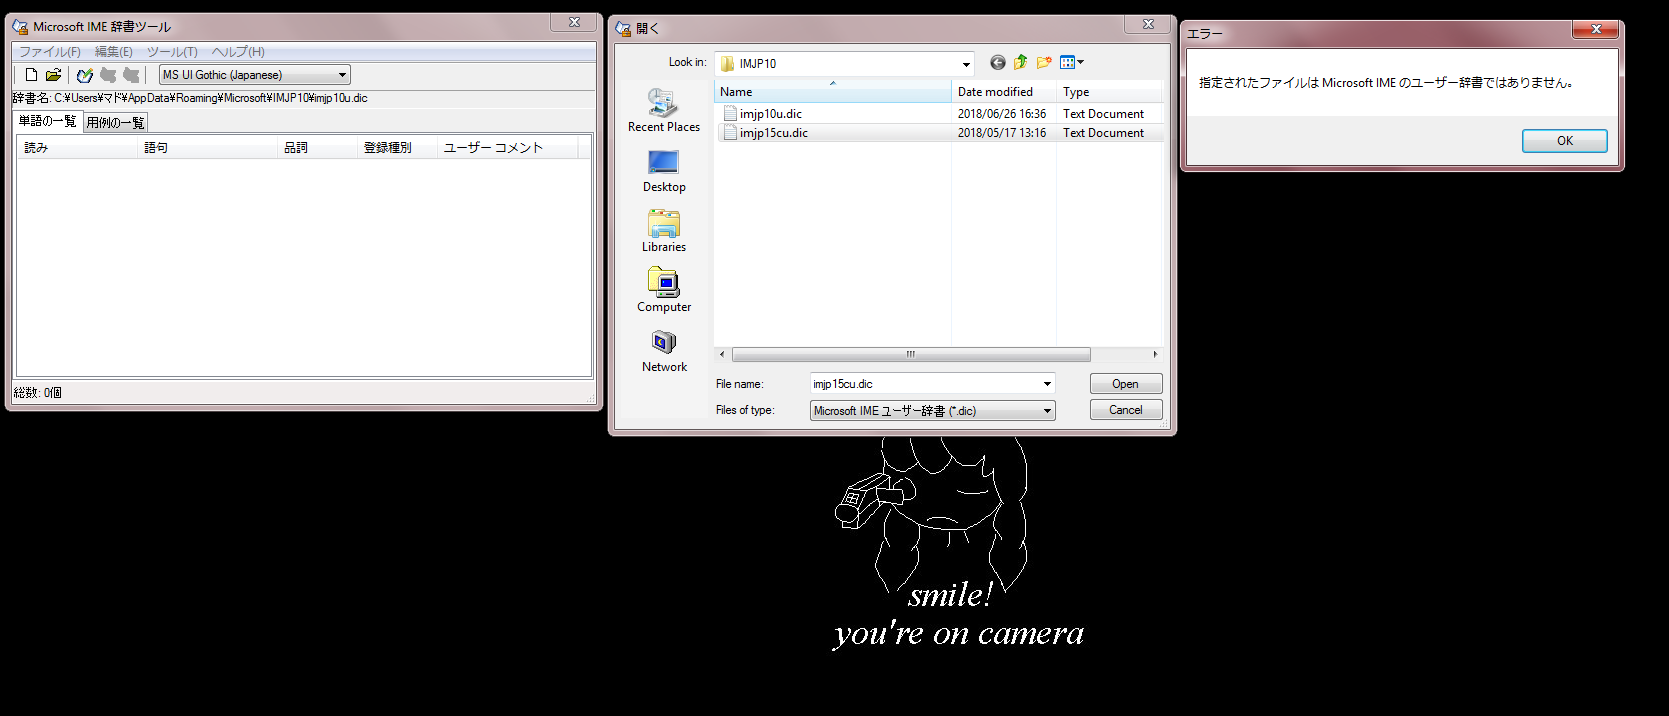Click the IME dictionary tool title icon

click(x=20, y=27)
